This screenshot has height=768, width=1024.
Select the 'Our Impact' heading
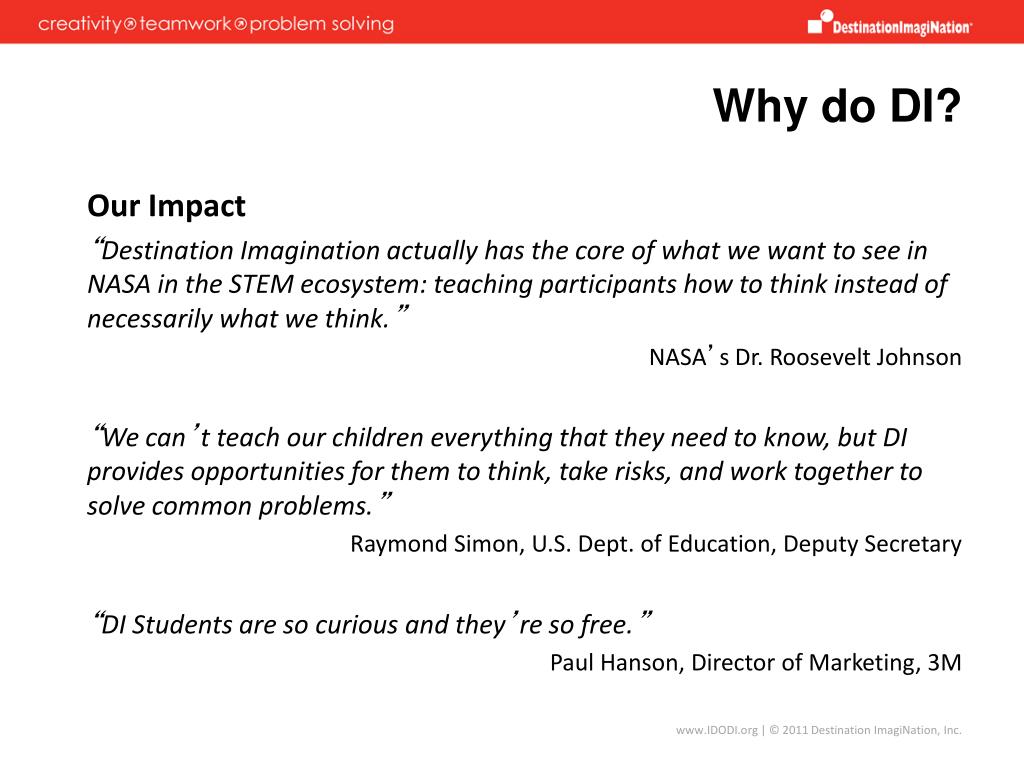(x=167, y=206)
